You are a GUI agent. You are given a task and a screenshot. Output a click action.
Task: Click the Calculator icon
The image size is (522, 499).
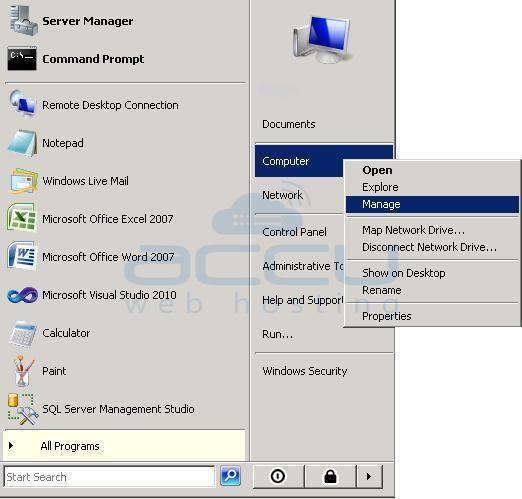[x=23, y=333]
